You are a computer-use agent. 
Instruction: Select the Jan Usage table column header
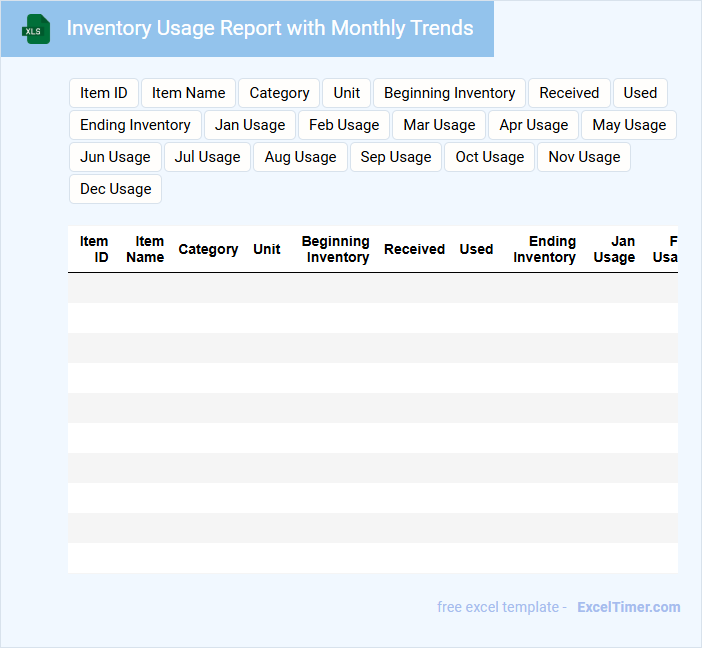tap(614, 249)
